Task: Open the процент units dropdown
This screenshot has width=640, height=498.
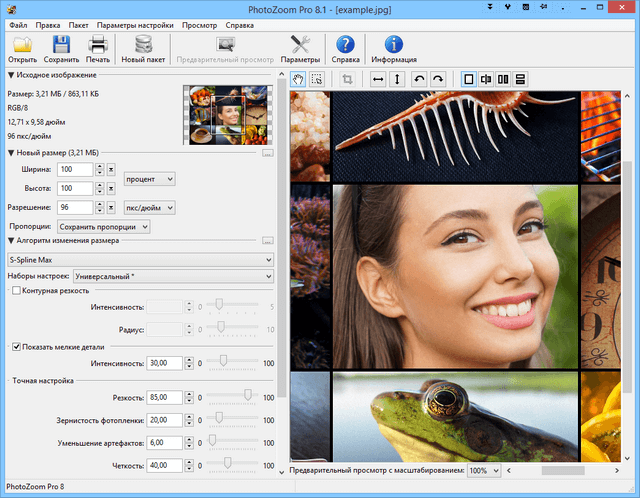Action: [x=150, y=178]
